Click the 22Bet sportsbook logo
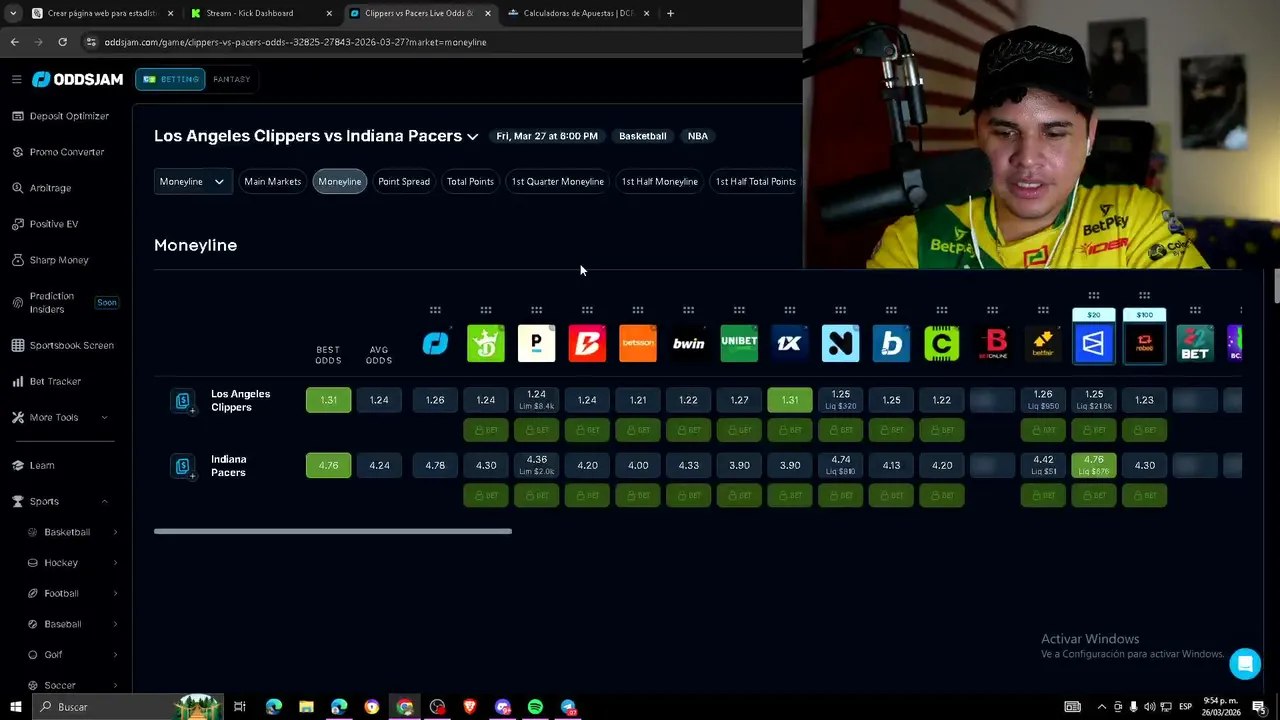Viewport: 1280px width, 720px height. coord(1195,343)
